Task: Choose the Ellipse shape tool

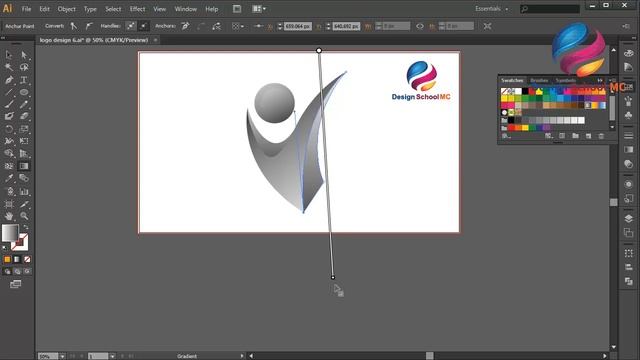Action: pyautogui.click(x=24, y=92)
